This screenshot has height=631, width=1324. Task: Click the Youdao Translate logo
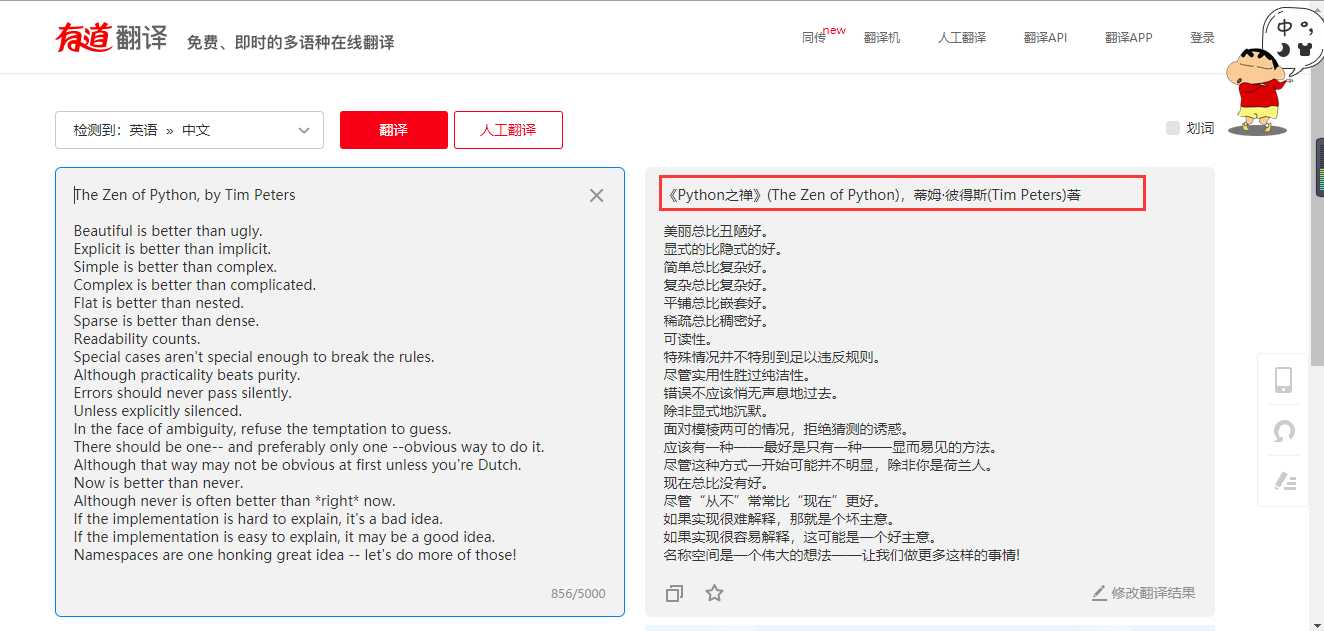tap(112, 37)
